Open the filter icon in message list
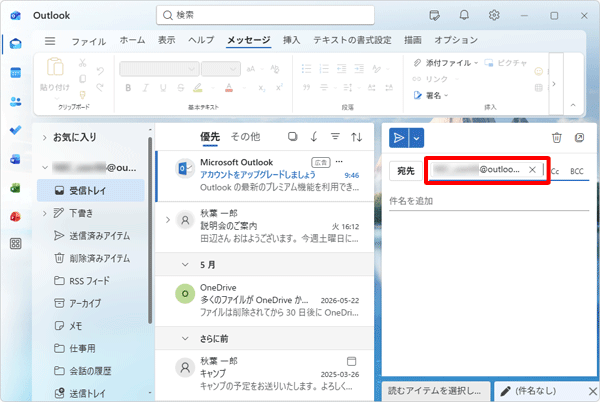The width and height of the screenshot is (600, 402). pos(335,137)
